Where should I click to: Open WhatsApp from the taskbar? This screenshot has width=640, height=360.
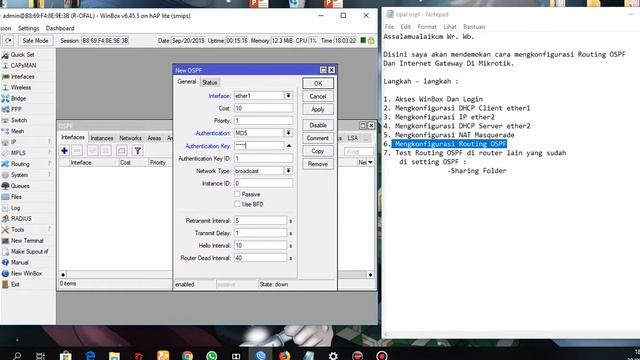click(211, 356)
